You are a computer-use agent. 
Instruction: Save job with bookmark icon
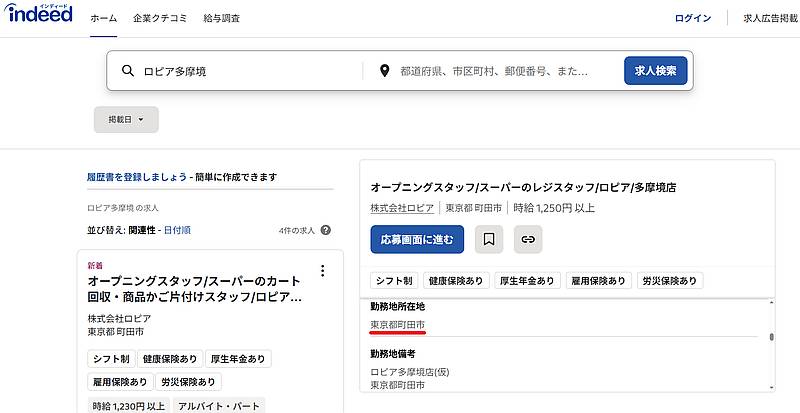coord(489,239)
